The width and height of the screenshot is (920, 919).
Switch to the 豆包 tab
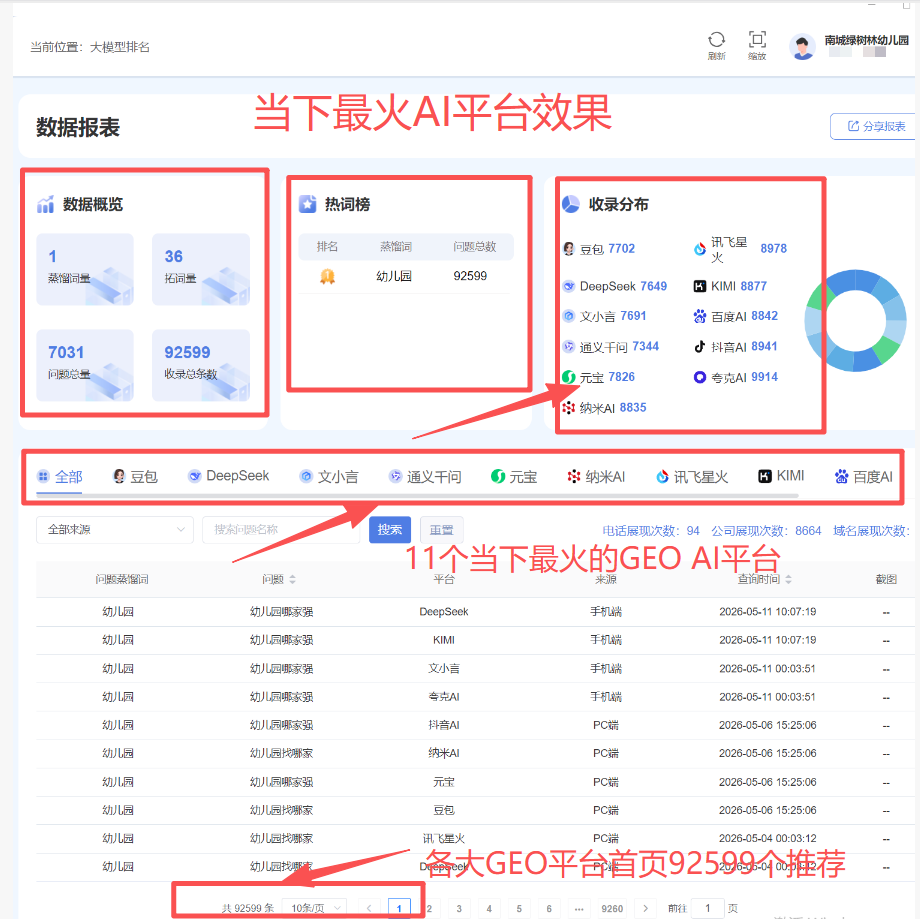coord(135,477)
